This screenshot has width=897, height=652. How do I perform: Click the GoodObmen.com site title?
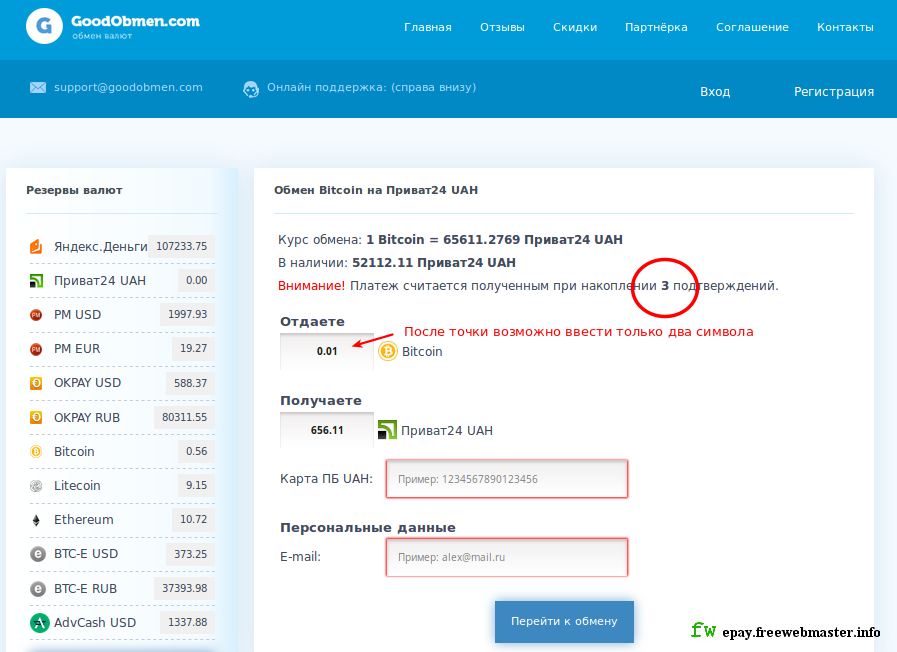[x=136, y=21]
